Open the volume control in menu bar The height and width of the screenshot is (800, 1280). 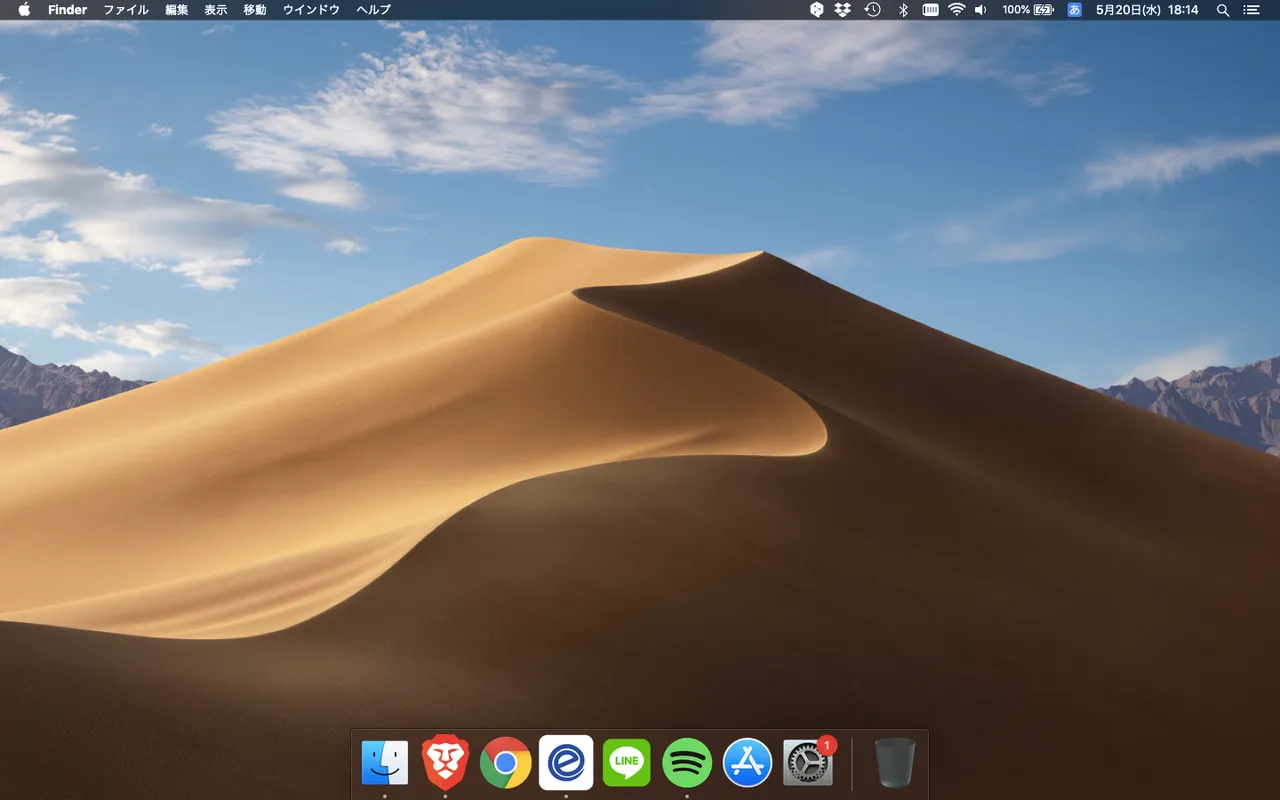[x=981, y=9]
